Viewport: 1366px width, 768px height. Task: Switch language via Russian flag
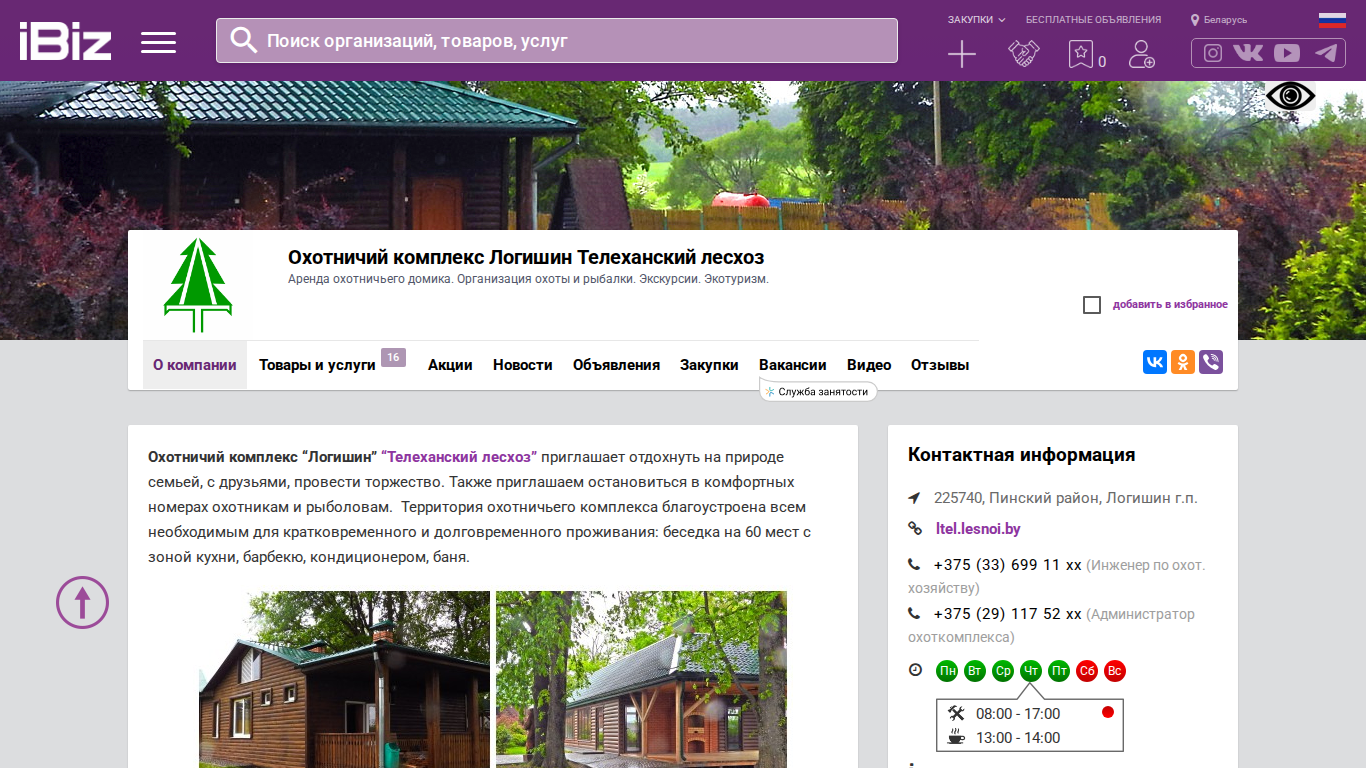[x=1332, y=20]
